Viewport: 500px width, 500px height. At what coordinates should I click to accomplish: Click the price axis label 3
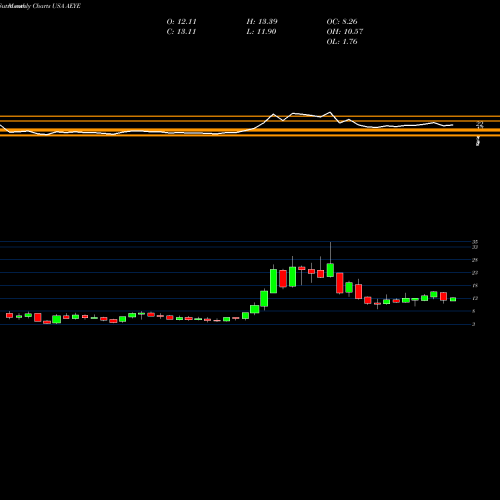pyautogui.click(x=474, y=324)
